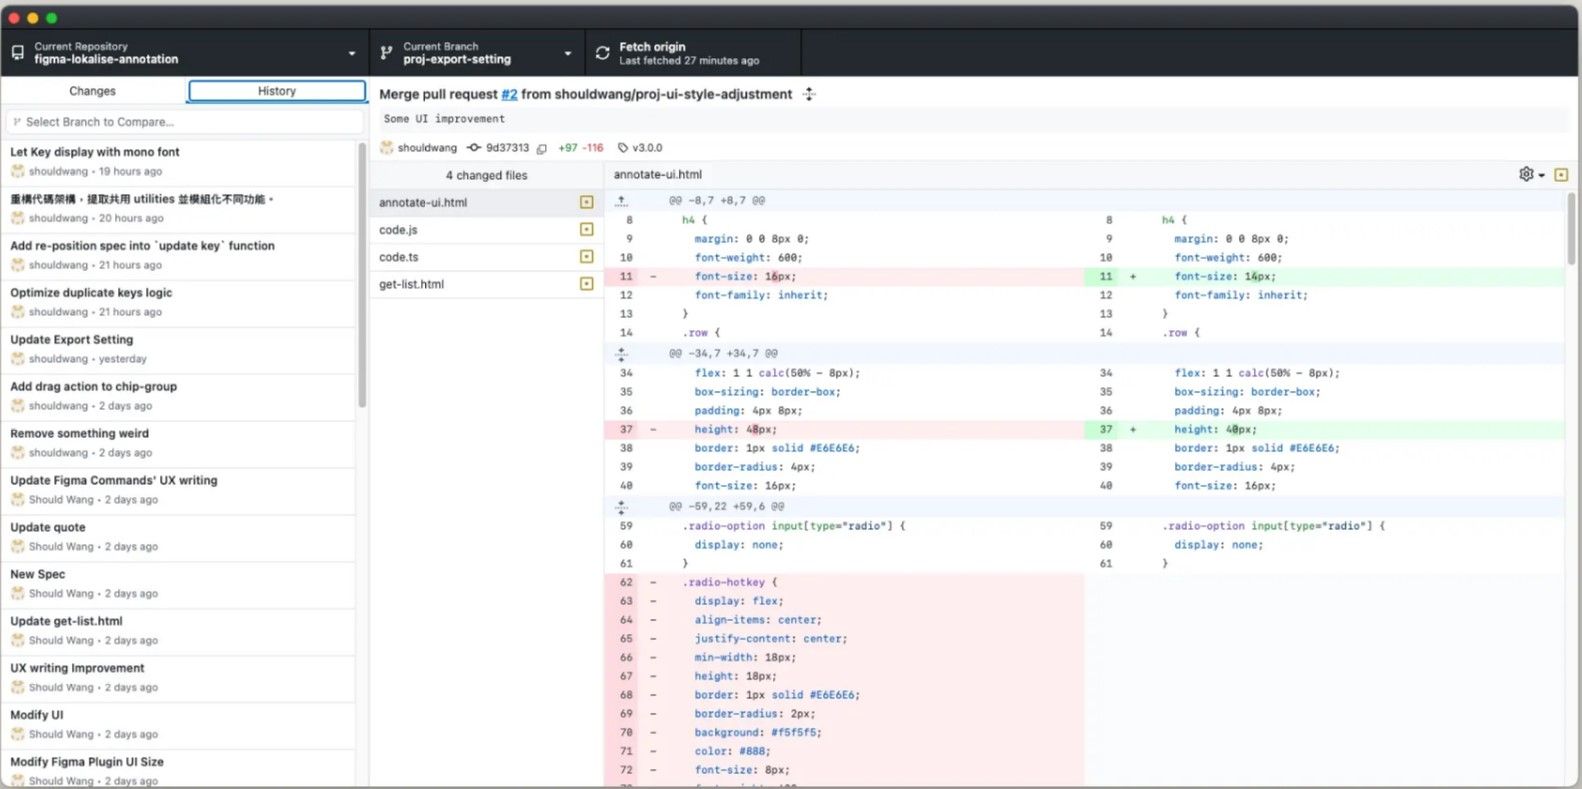Click the commit history list scrollbar
Screen dimensions: 1582x789
pos(362,275)
